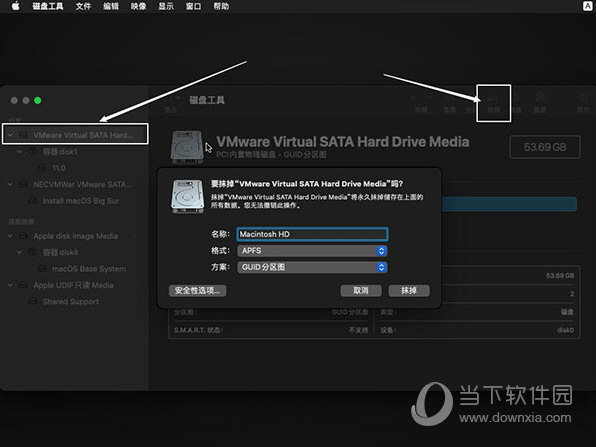Screen dimensions: 596x447
Task: Click the 磁盘 type value in info table
Action: 567,312
